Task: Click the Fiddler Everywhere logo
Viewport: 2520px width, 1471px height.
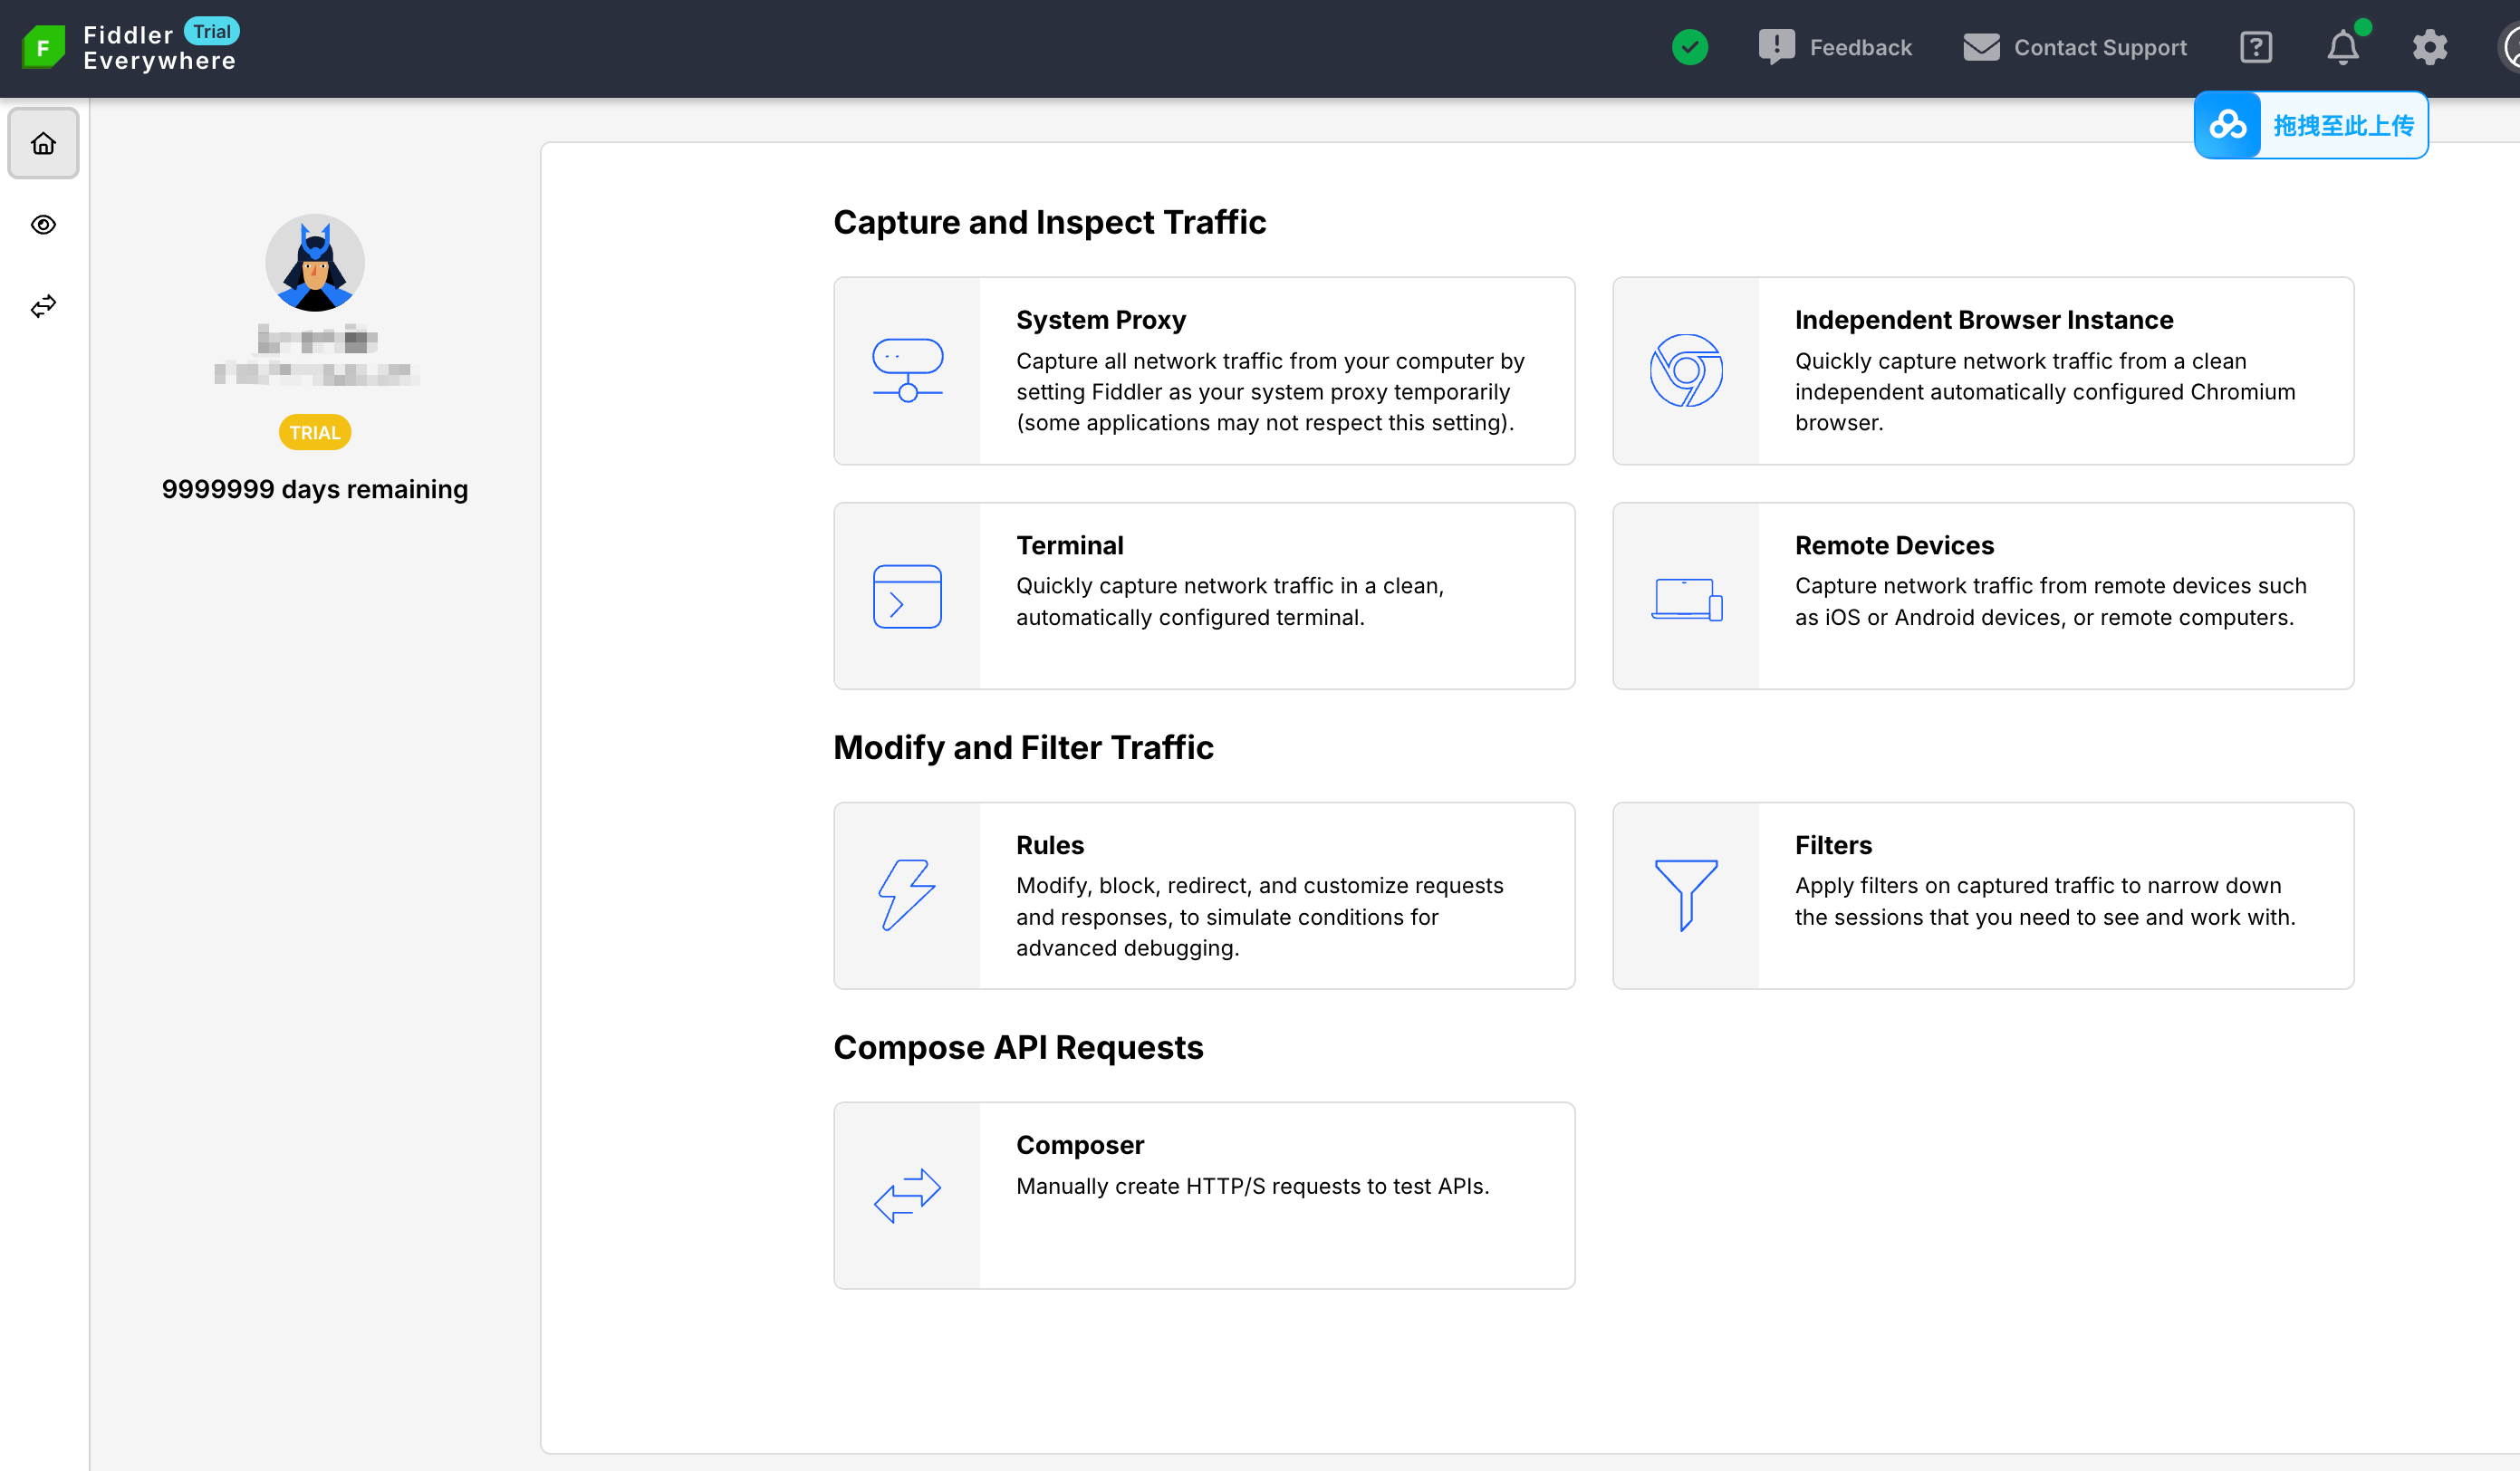Action: (43, 47)
